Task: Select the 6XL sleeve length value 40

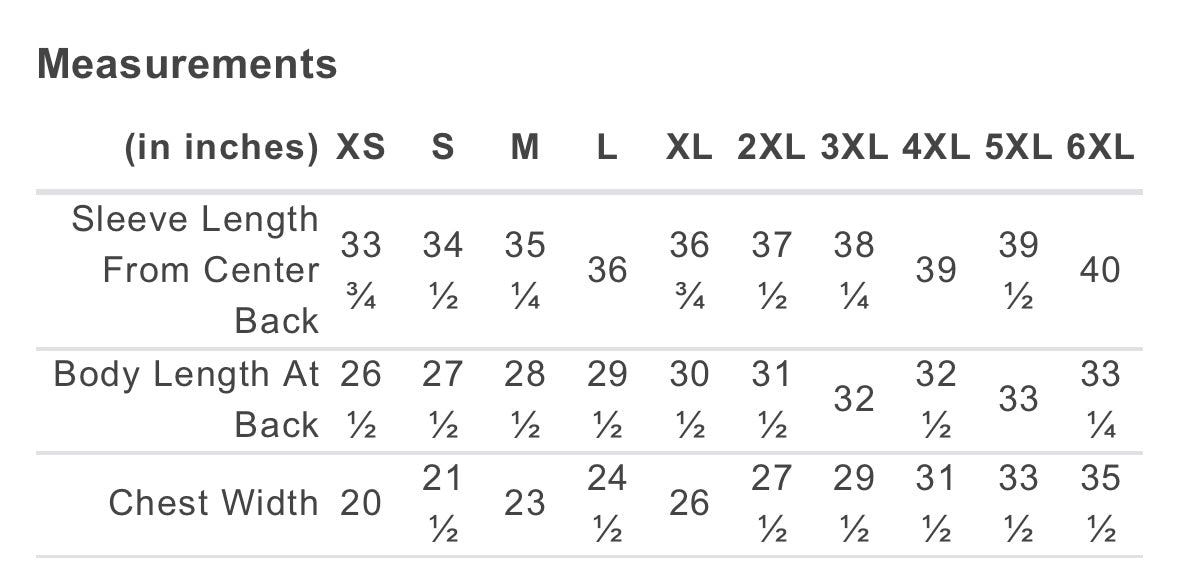Action: click(x=1100, y=270)
